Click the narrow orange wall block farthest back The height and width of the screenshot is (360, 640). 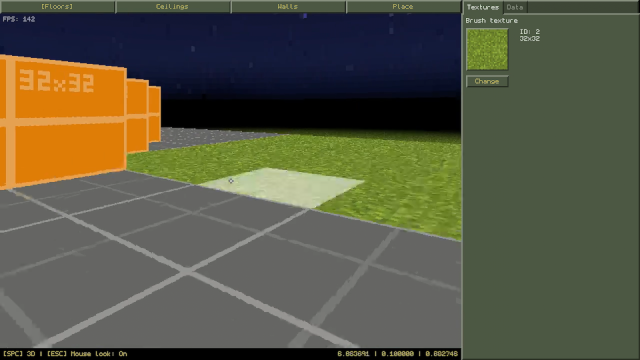[x=155, y=114]
